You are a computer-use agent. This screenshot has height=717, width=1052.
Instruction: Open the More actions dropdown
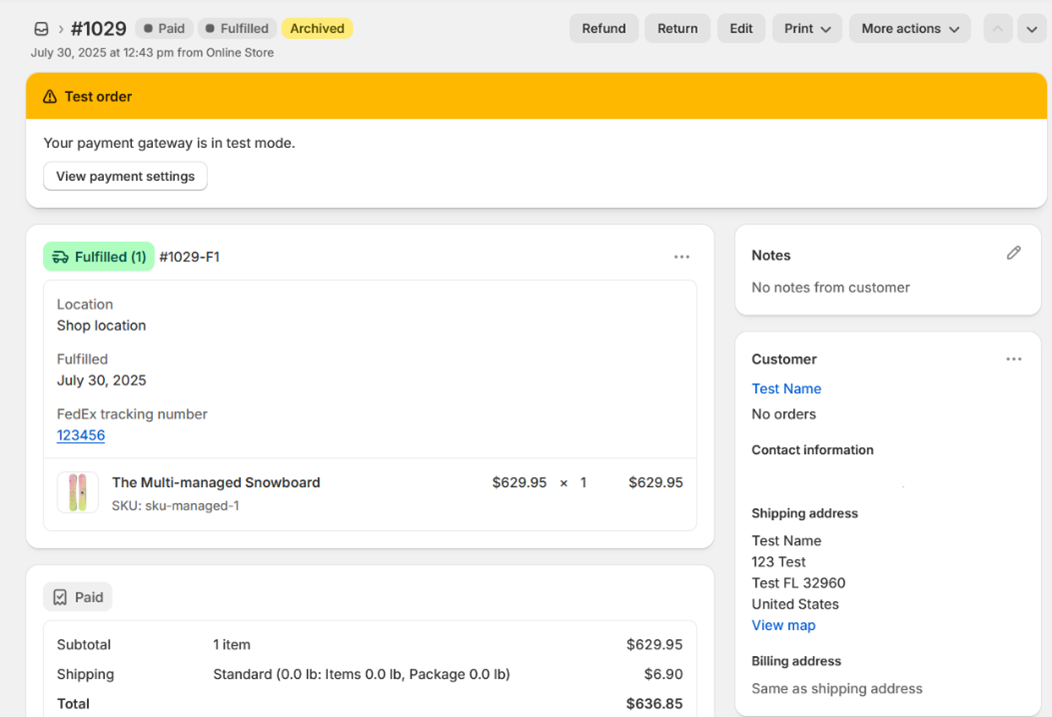[x=909, y=29]
